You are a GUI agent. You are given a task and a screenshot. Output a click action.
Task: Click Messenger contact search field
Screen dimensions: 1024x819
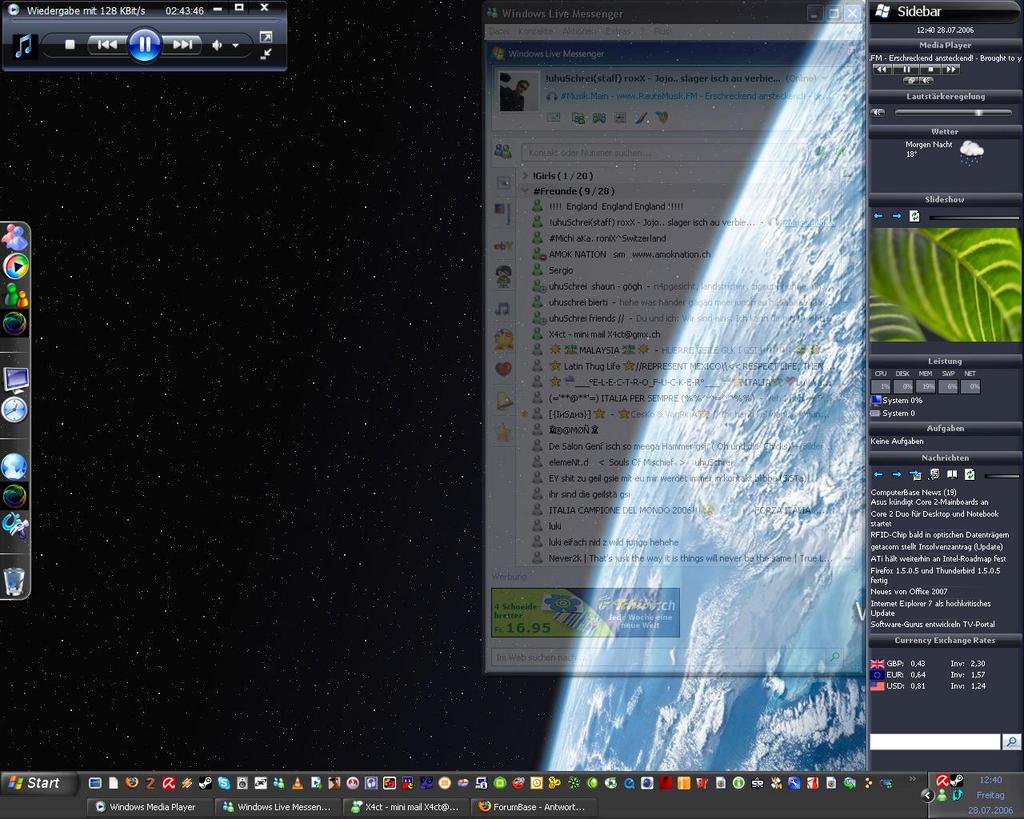[x=666, y=153]
